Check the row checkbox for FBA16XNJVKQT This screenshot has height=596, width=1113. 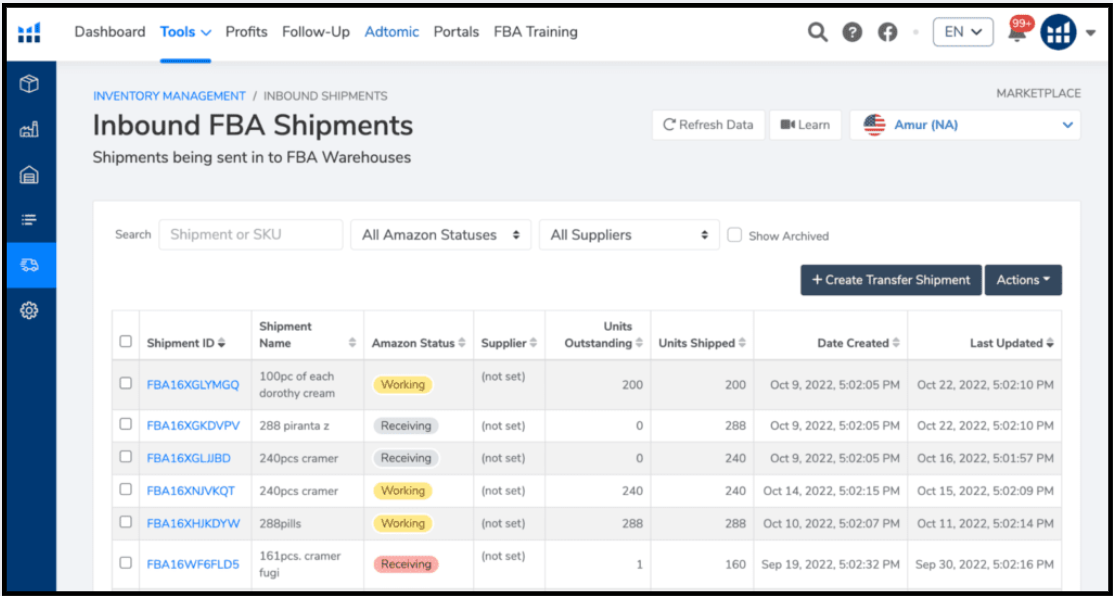pyautogui.click(x=126, y=490)
